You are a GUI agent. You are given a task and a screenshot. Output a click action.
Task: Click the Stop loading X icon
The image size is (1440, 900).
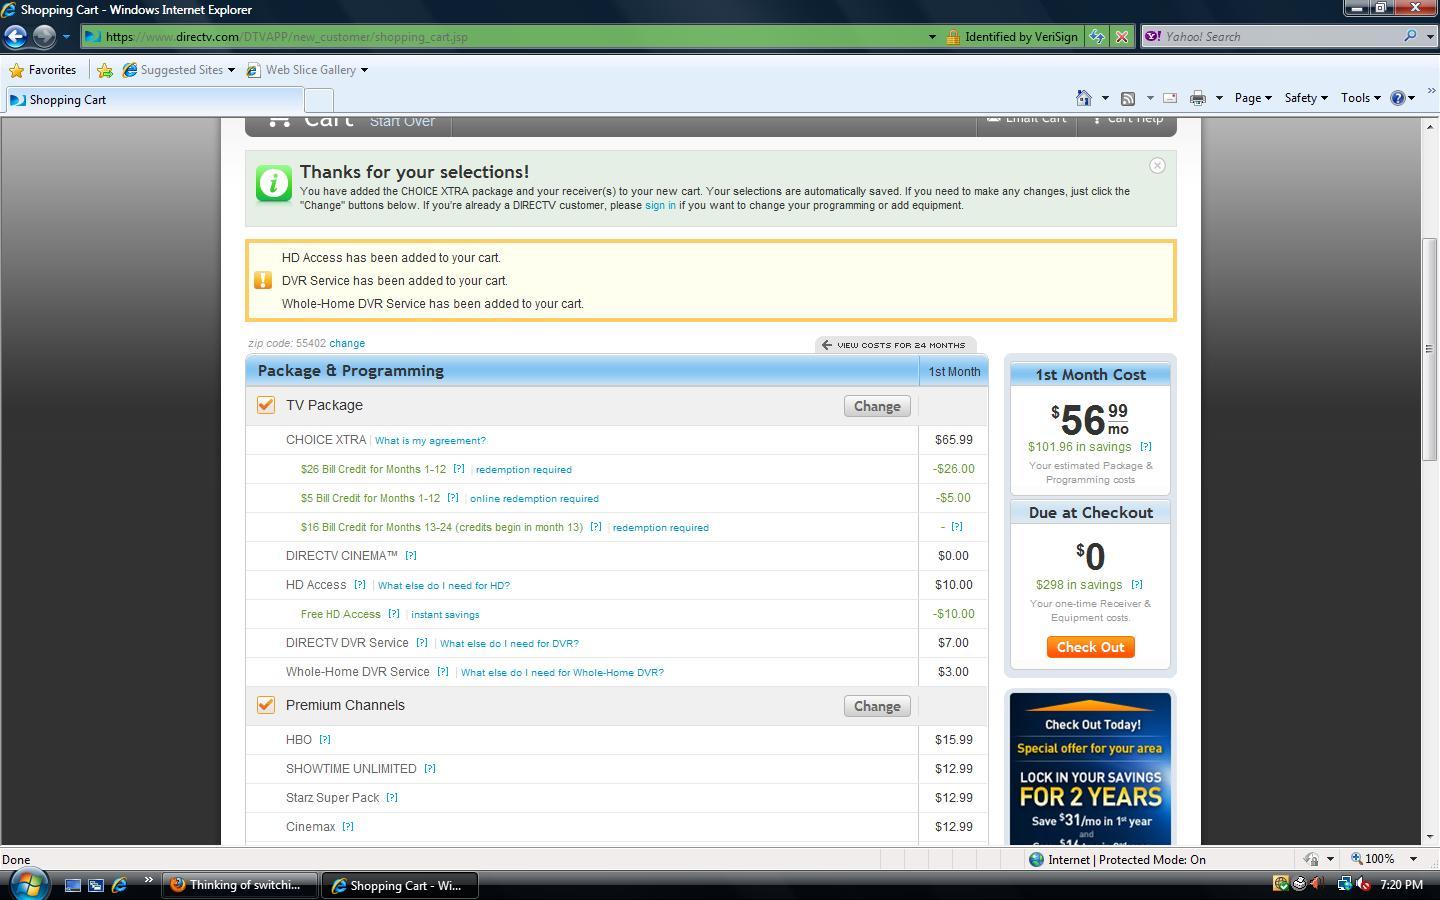(x=1122, y=37)
